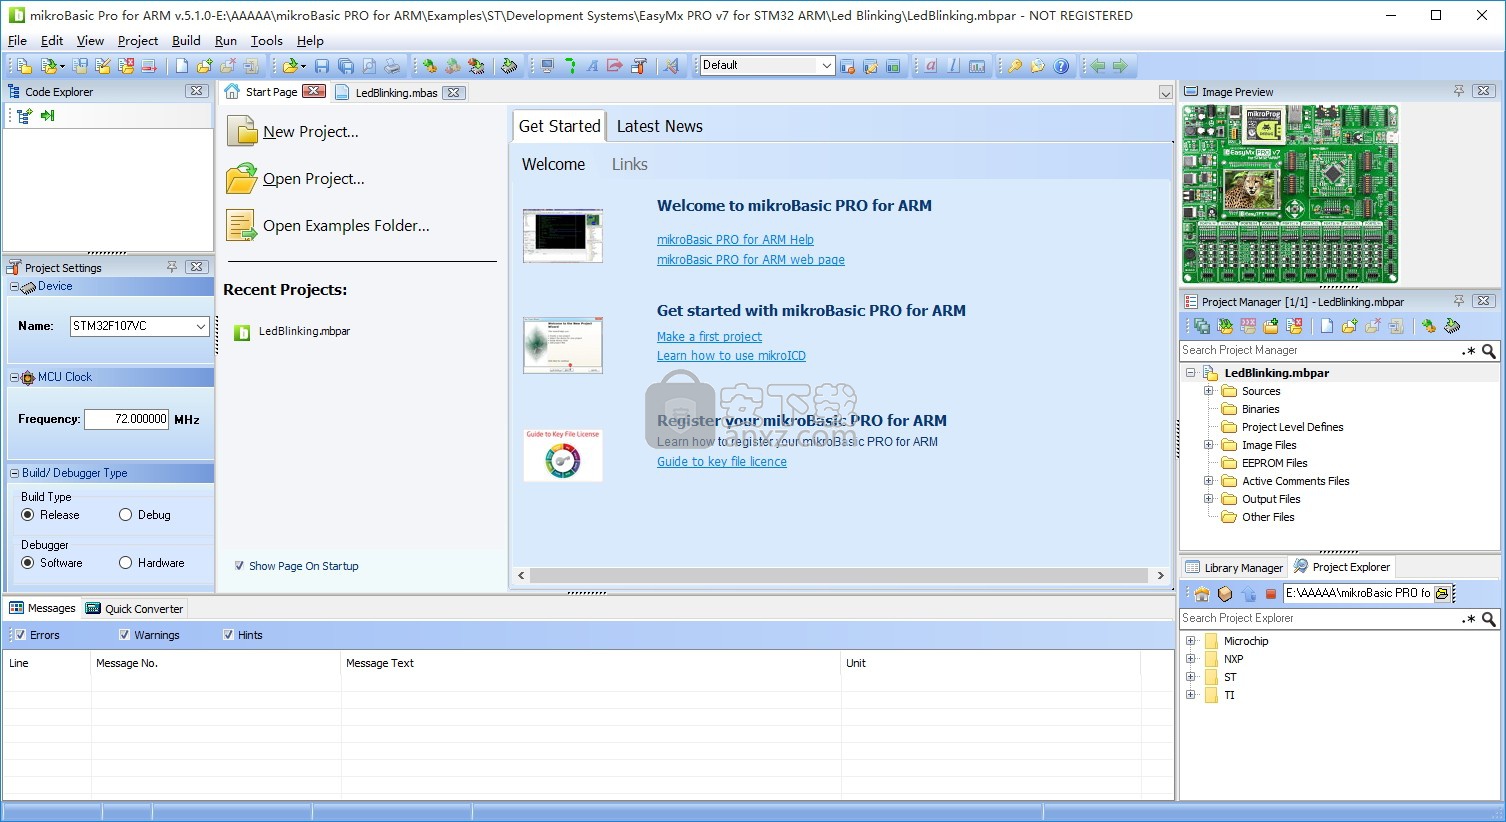
Task: Open the Links sub-tab on start page
Action: tap(630, 165)
